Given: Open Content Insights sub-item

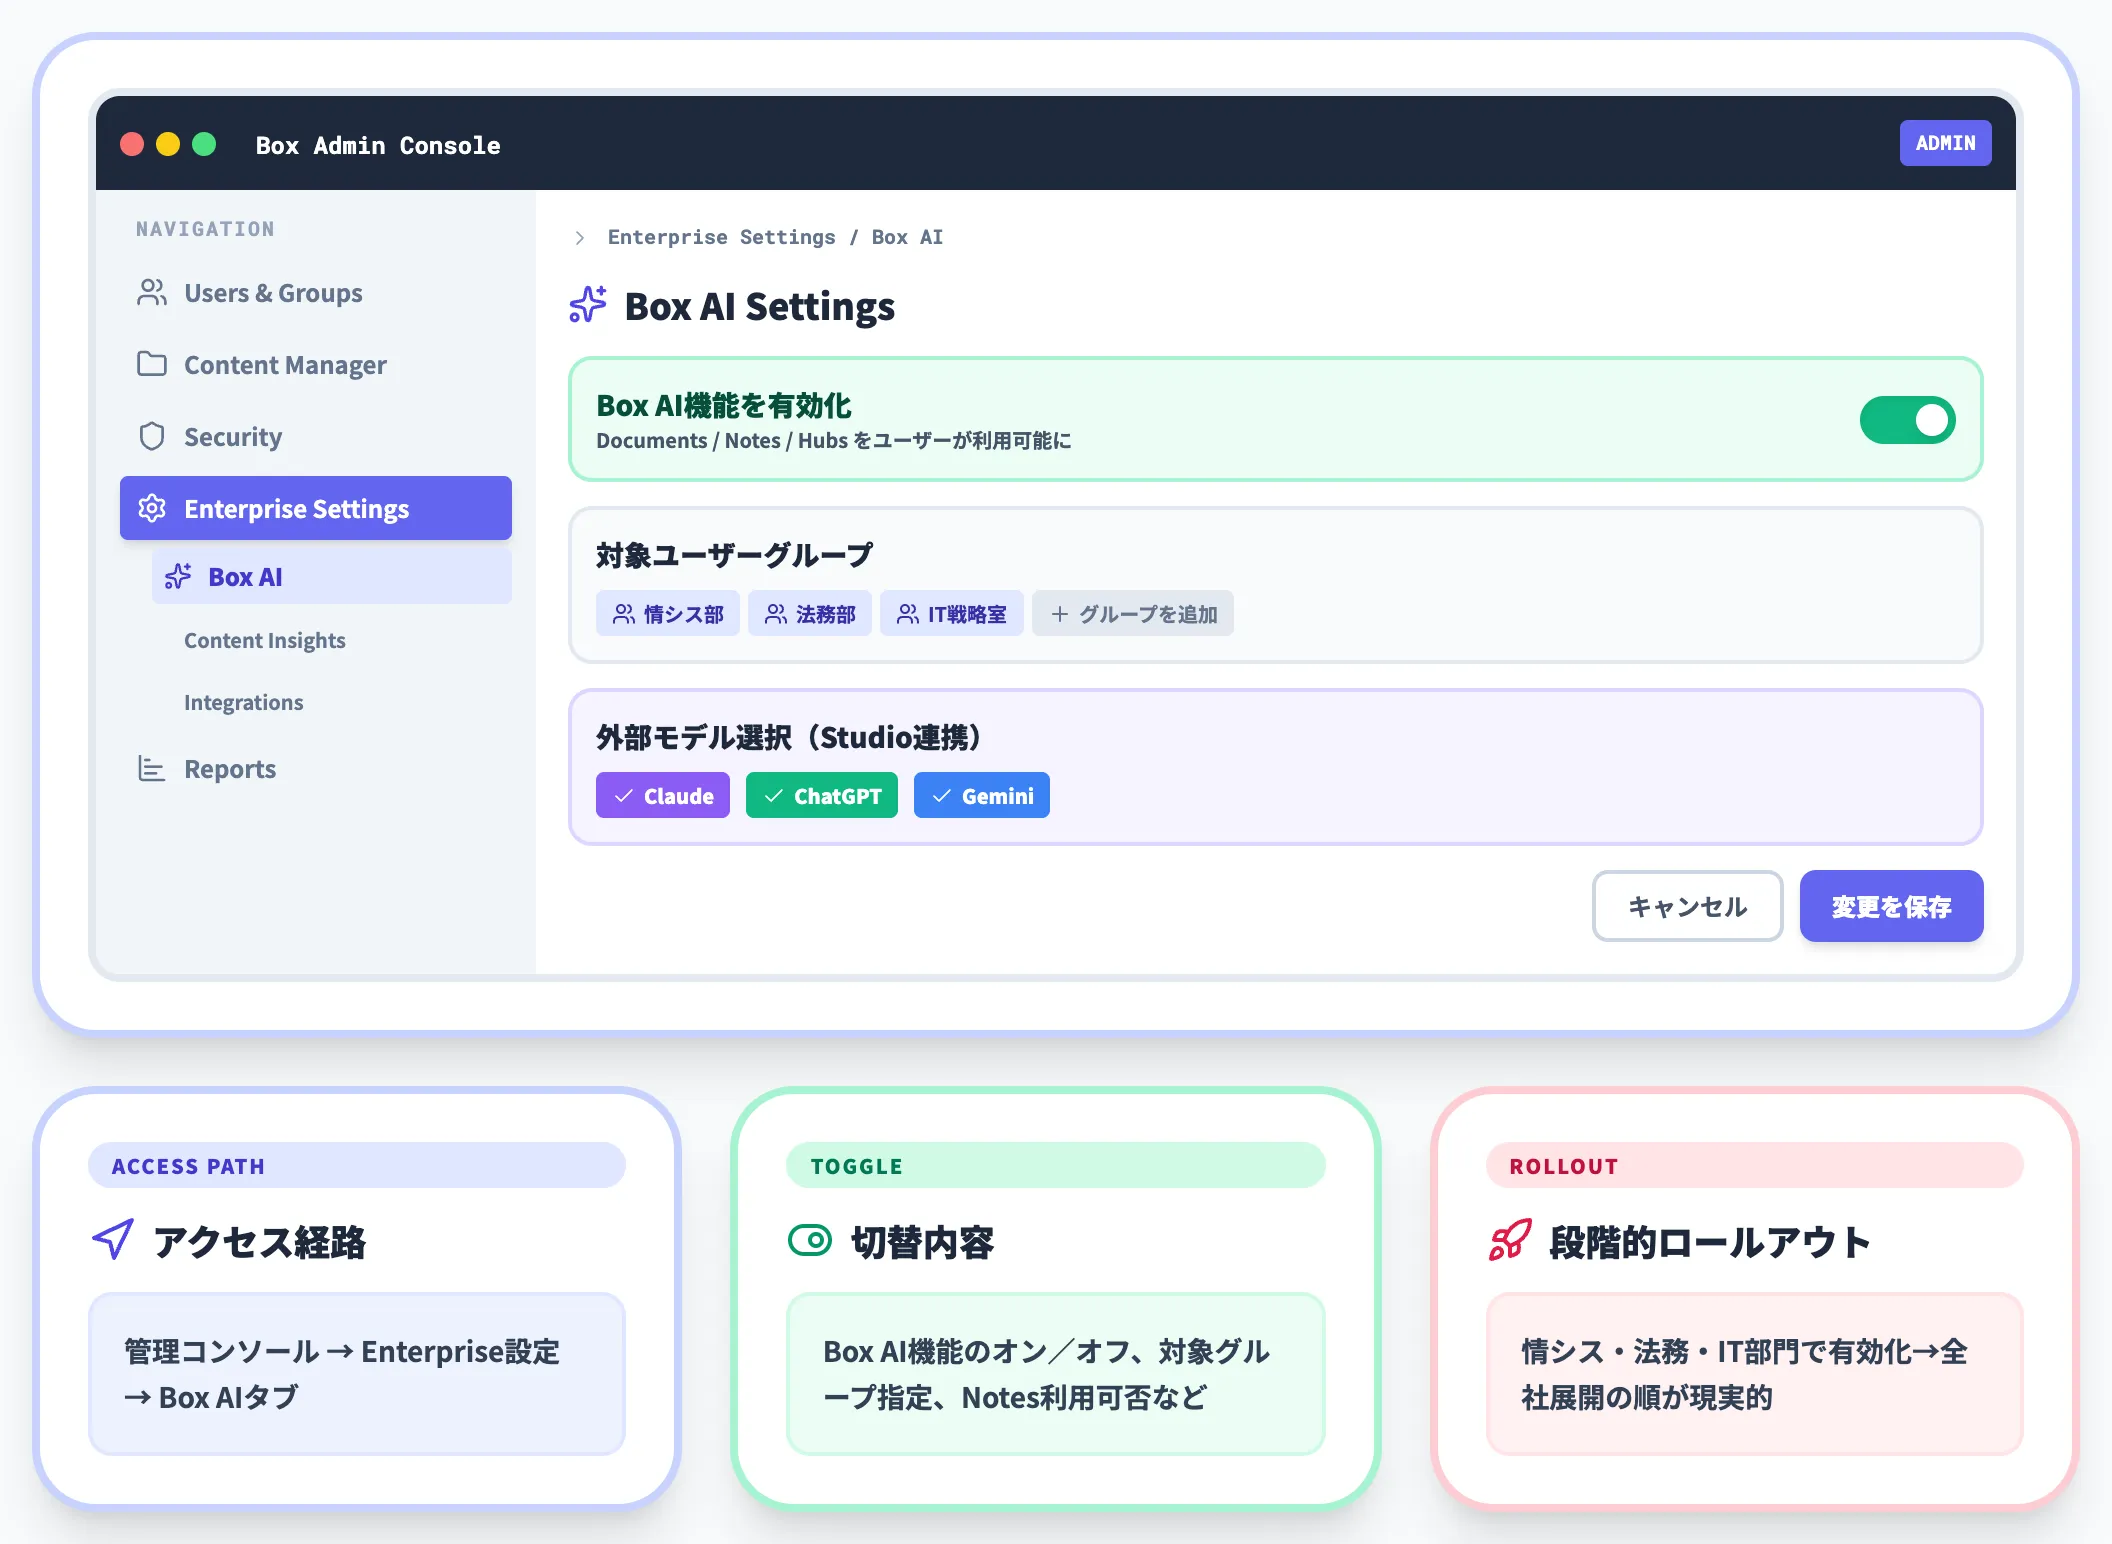Looking at the screenshot, I should point(264,640).
